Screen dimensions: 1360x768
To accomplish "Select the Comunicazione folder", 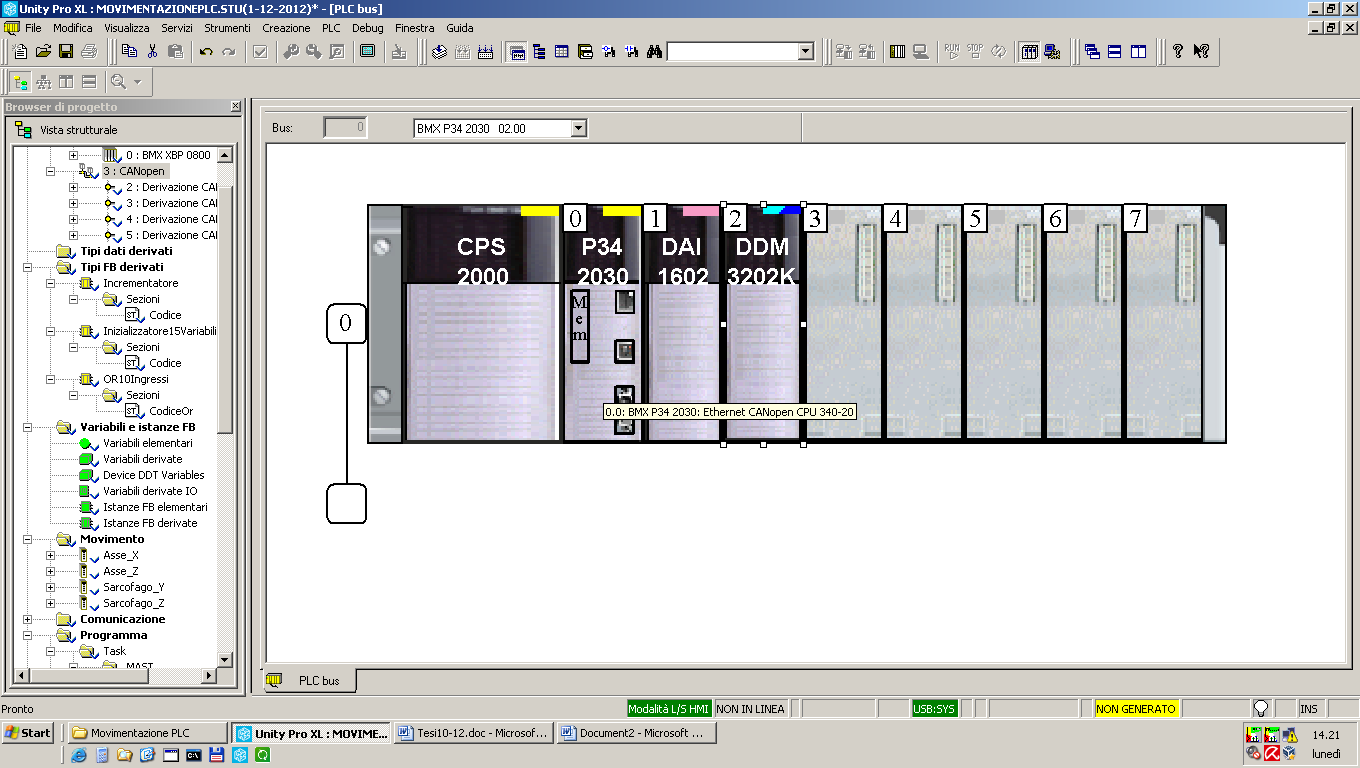I will 123,619.
